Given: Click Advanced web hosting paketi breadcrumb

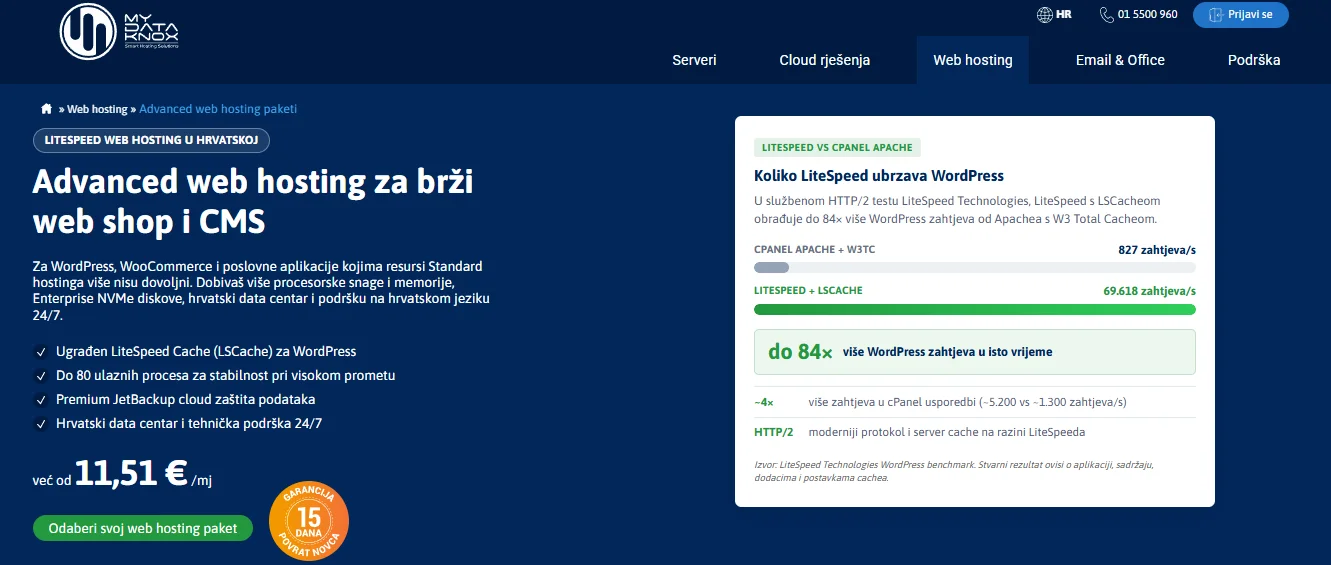Looking at the screenshot, I should 218,109.
